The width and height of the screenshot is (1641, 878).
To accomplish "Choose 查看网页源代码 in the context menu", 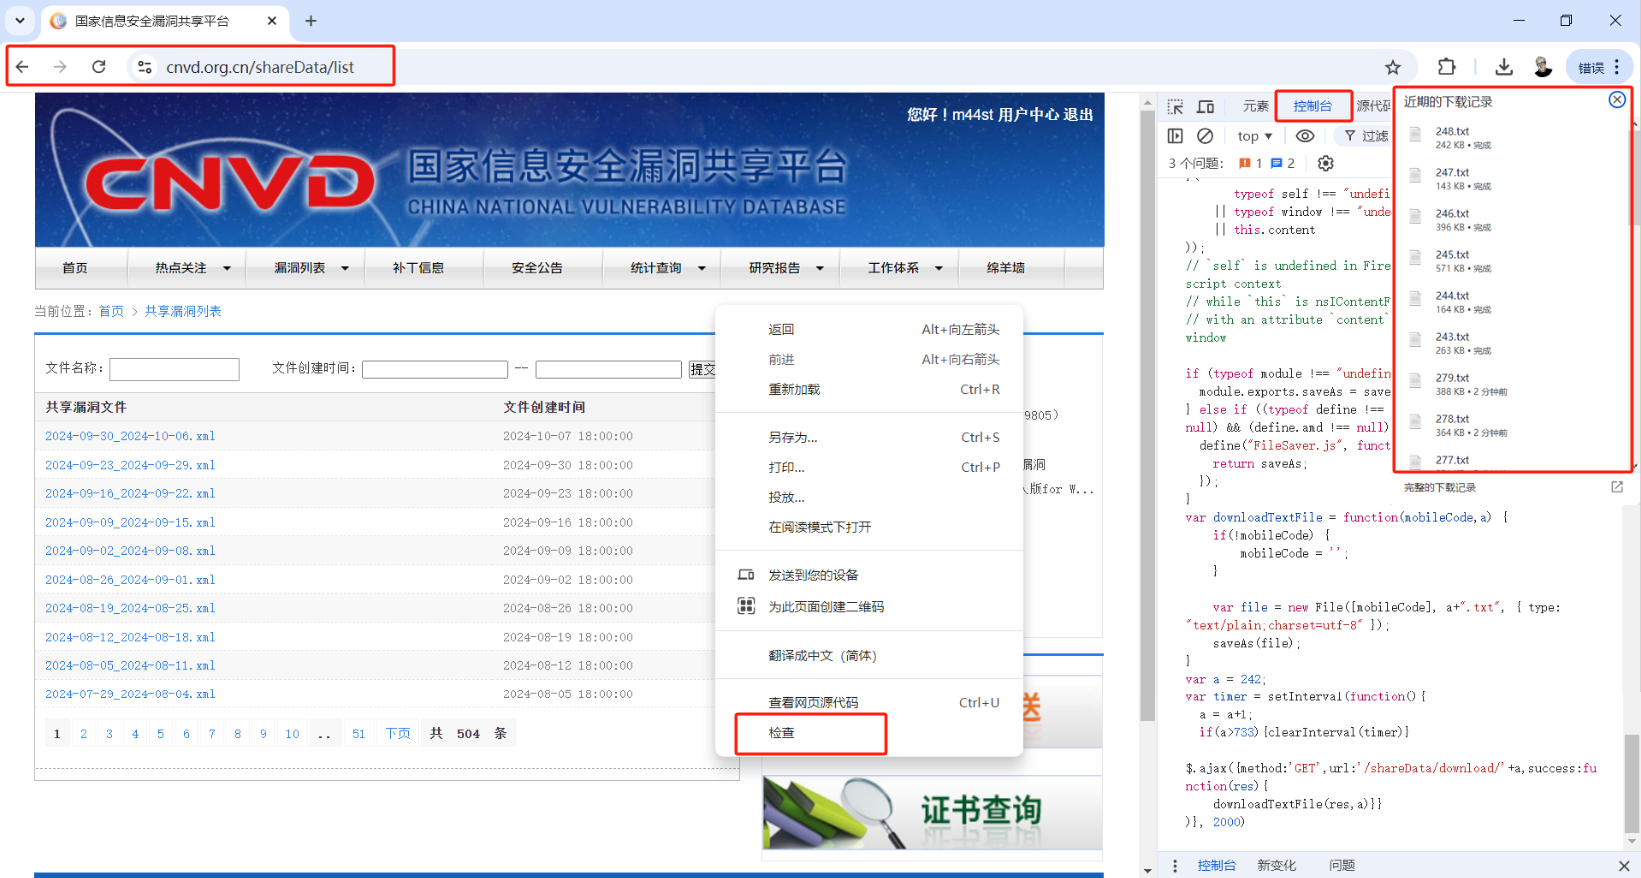I will tap(869, 703).
